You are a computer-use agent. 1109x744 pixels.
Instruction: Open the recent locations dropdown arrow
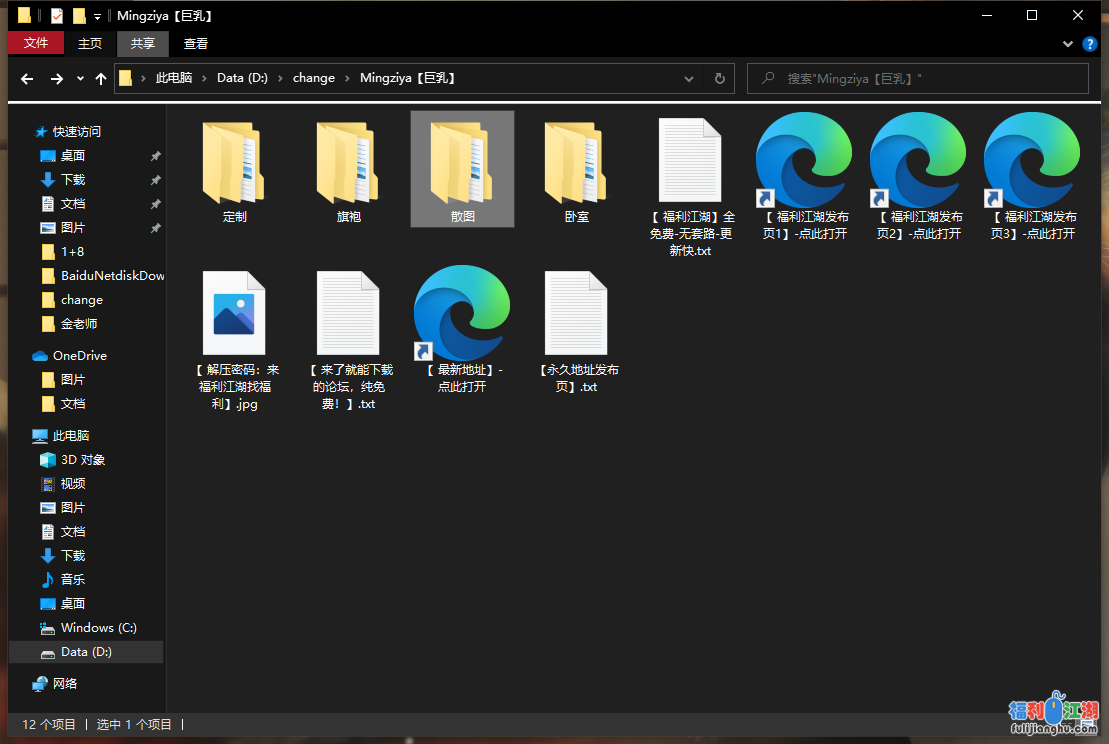pos(80,79)
